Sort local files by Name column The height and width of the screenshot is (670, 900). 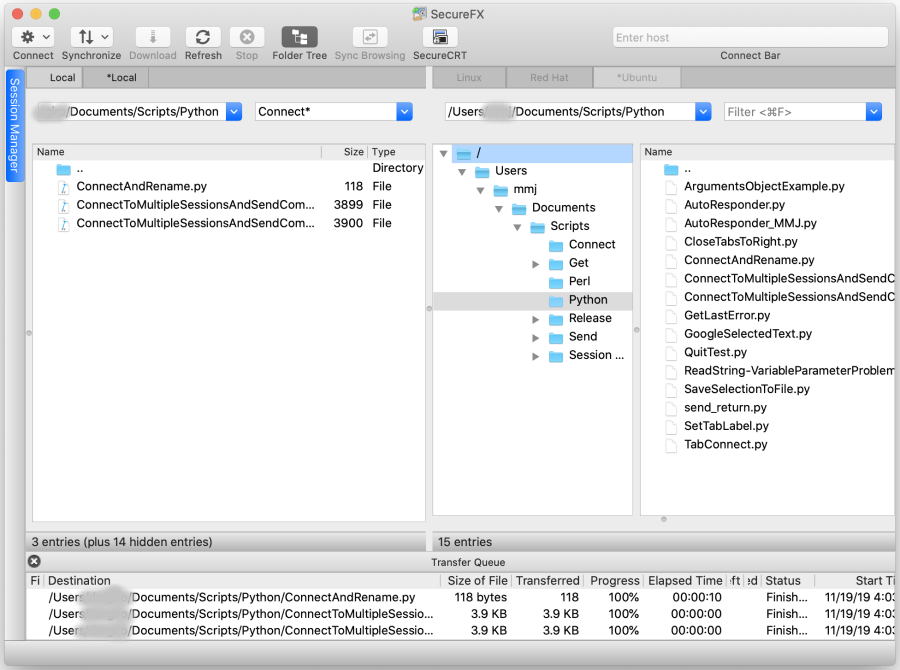click(x=177, y=152)
